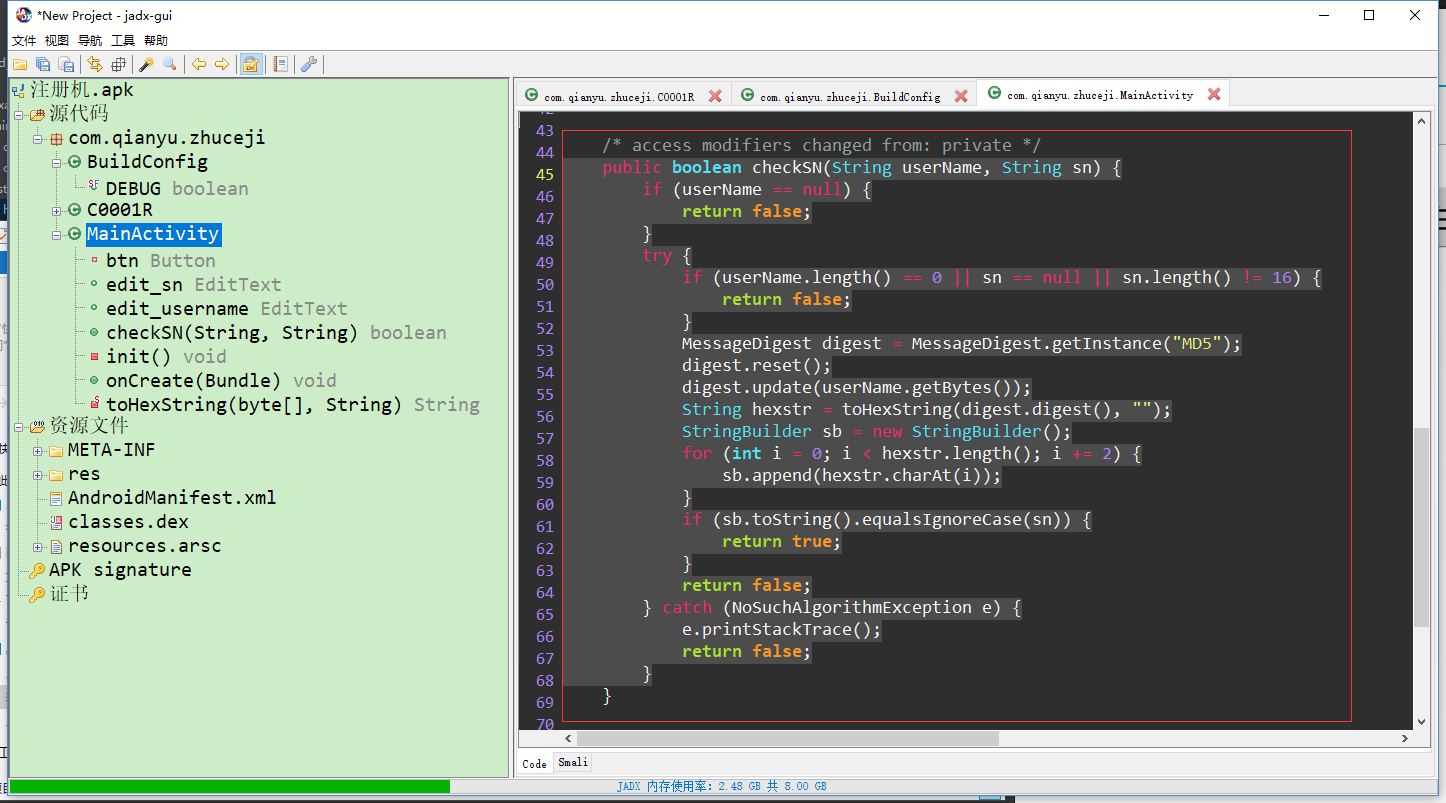Open the 工具 menu

pyautogui.click(x=123, y=41)
